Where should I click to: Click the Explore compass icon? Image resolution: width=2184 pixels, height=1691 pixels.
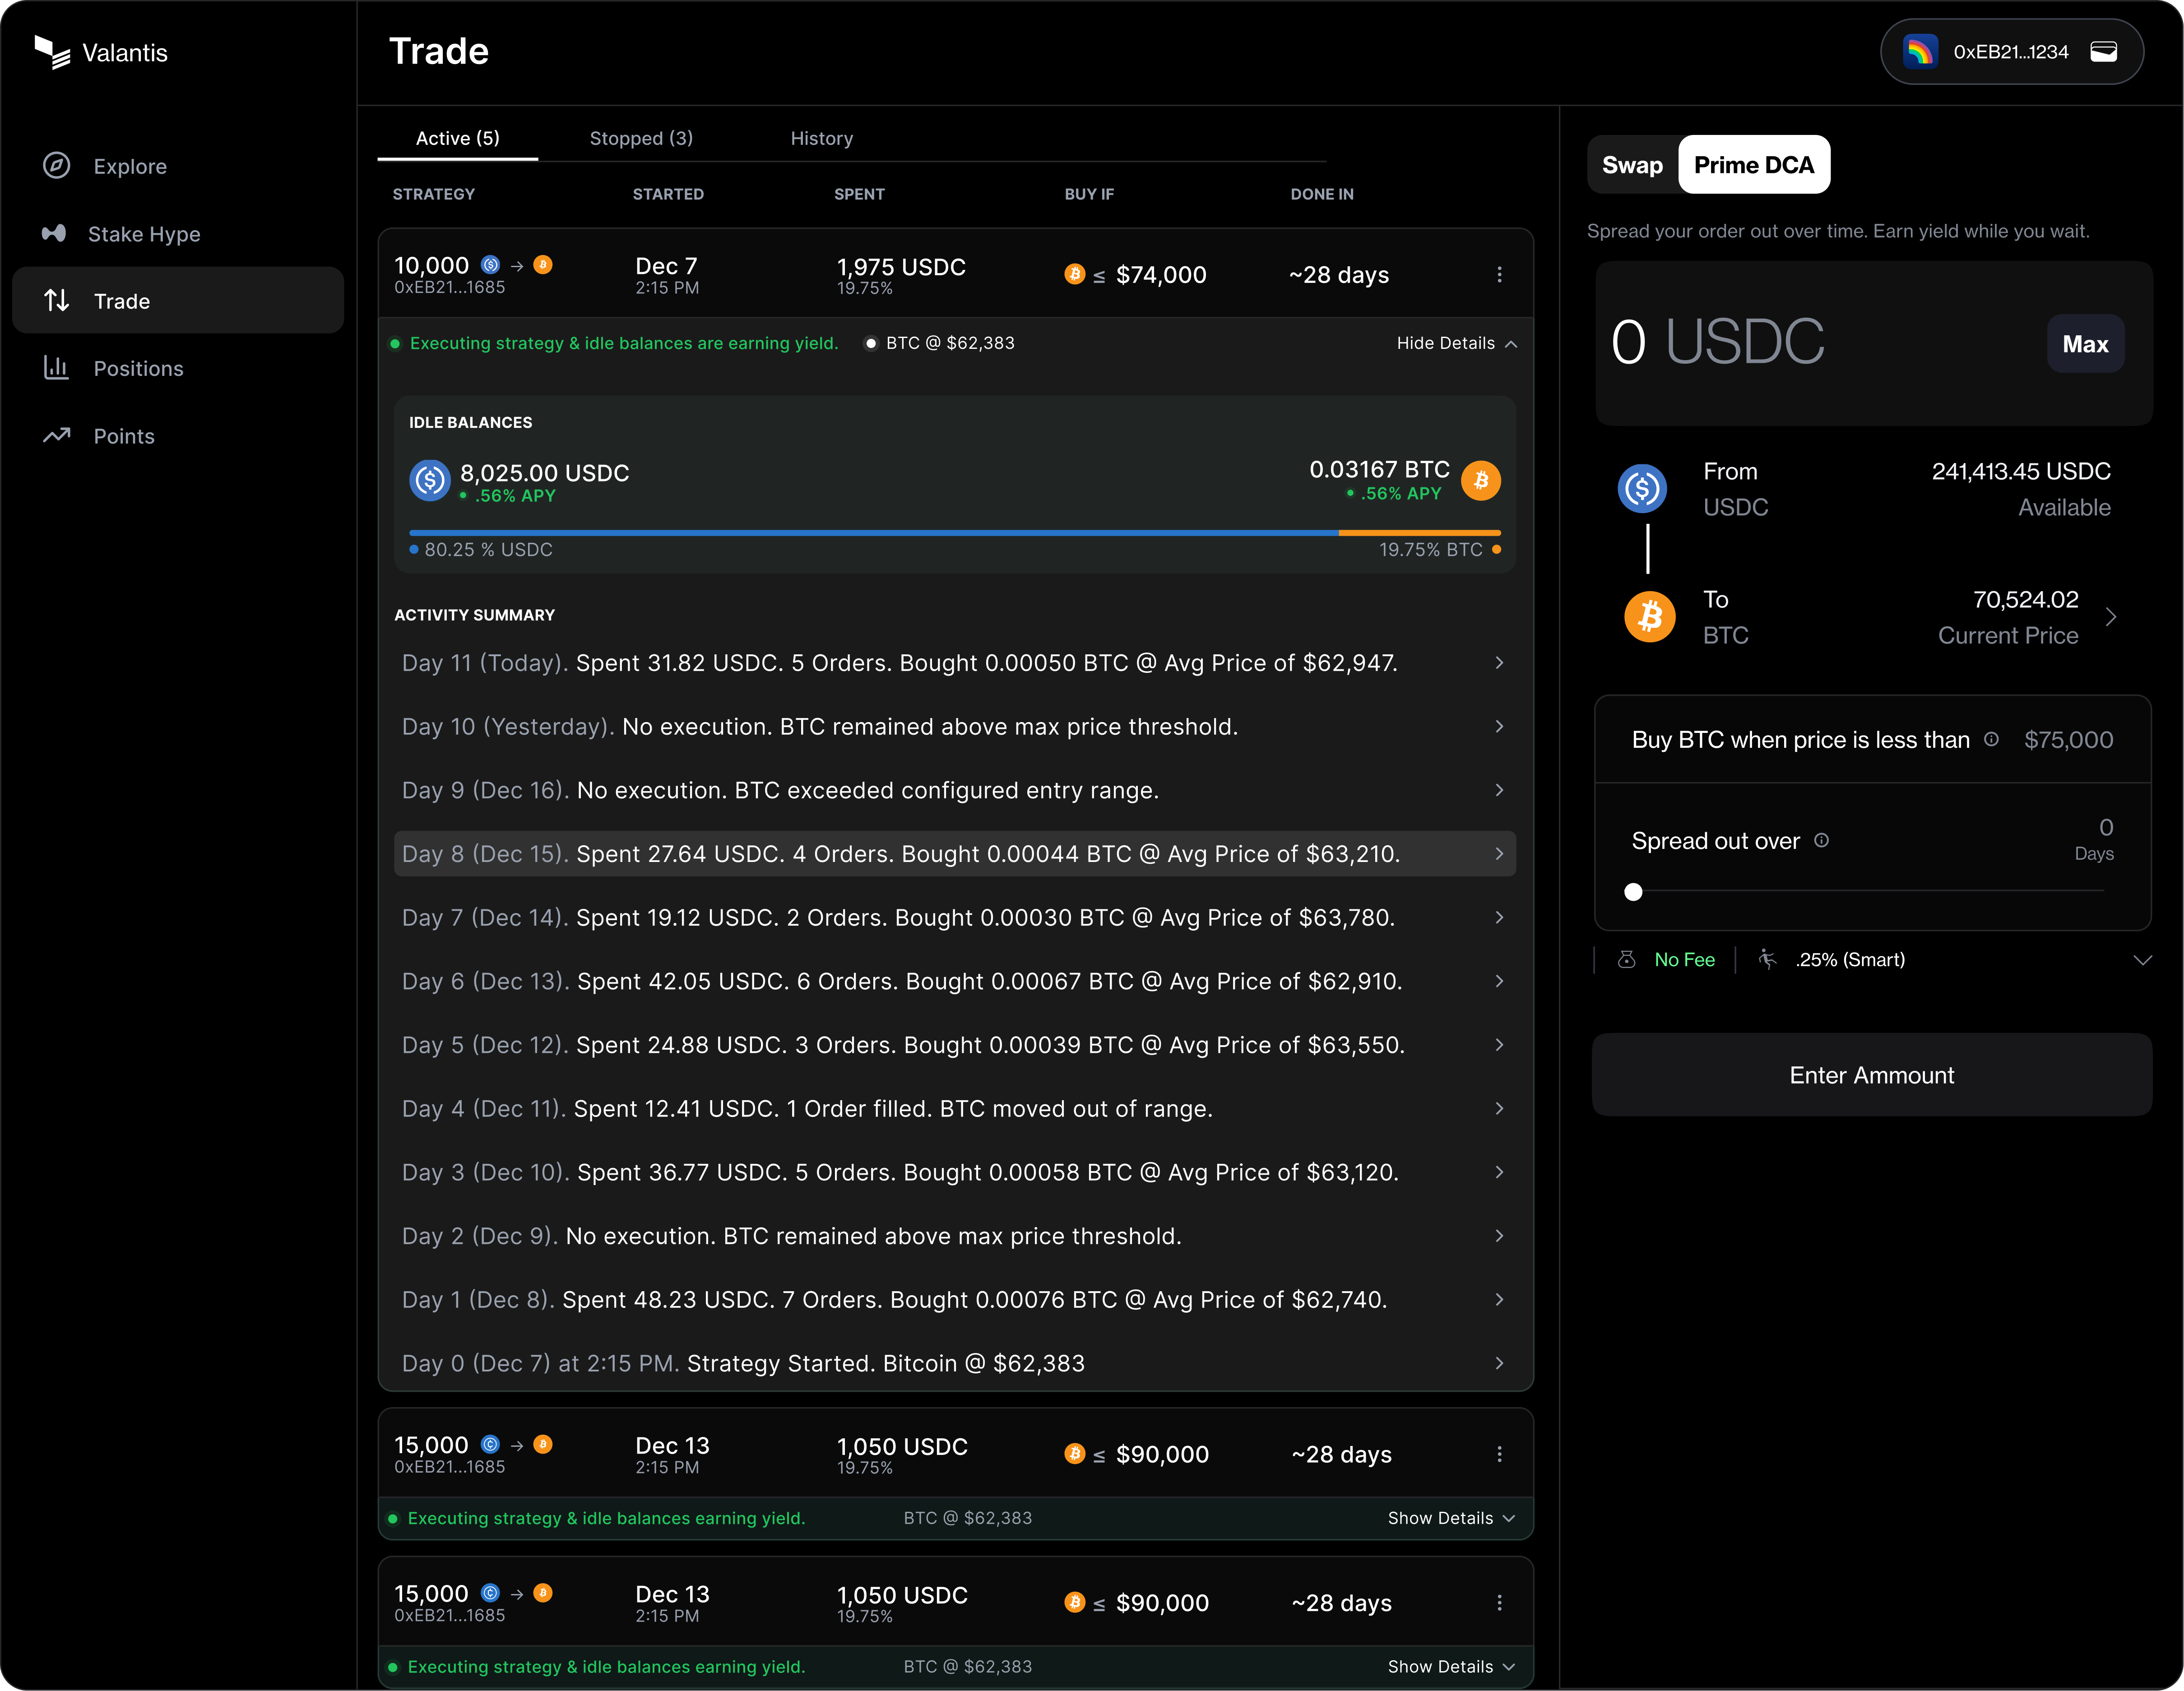[x=56, y=165]
